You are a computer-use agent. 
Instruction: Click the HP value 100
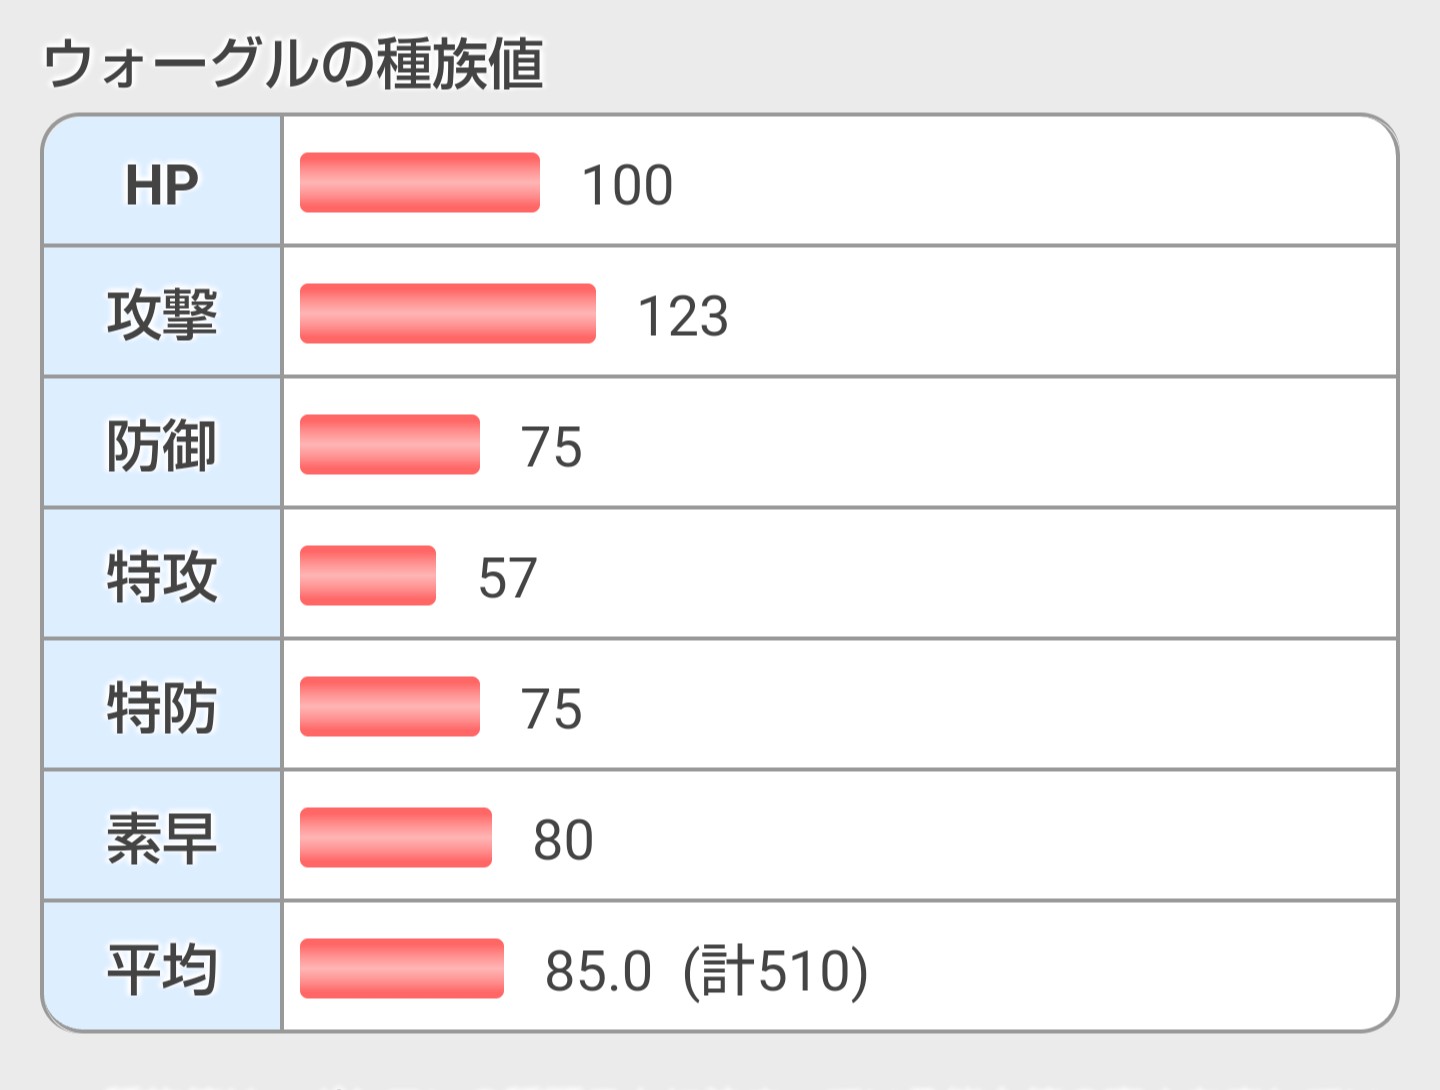(627, 186)
